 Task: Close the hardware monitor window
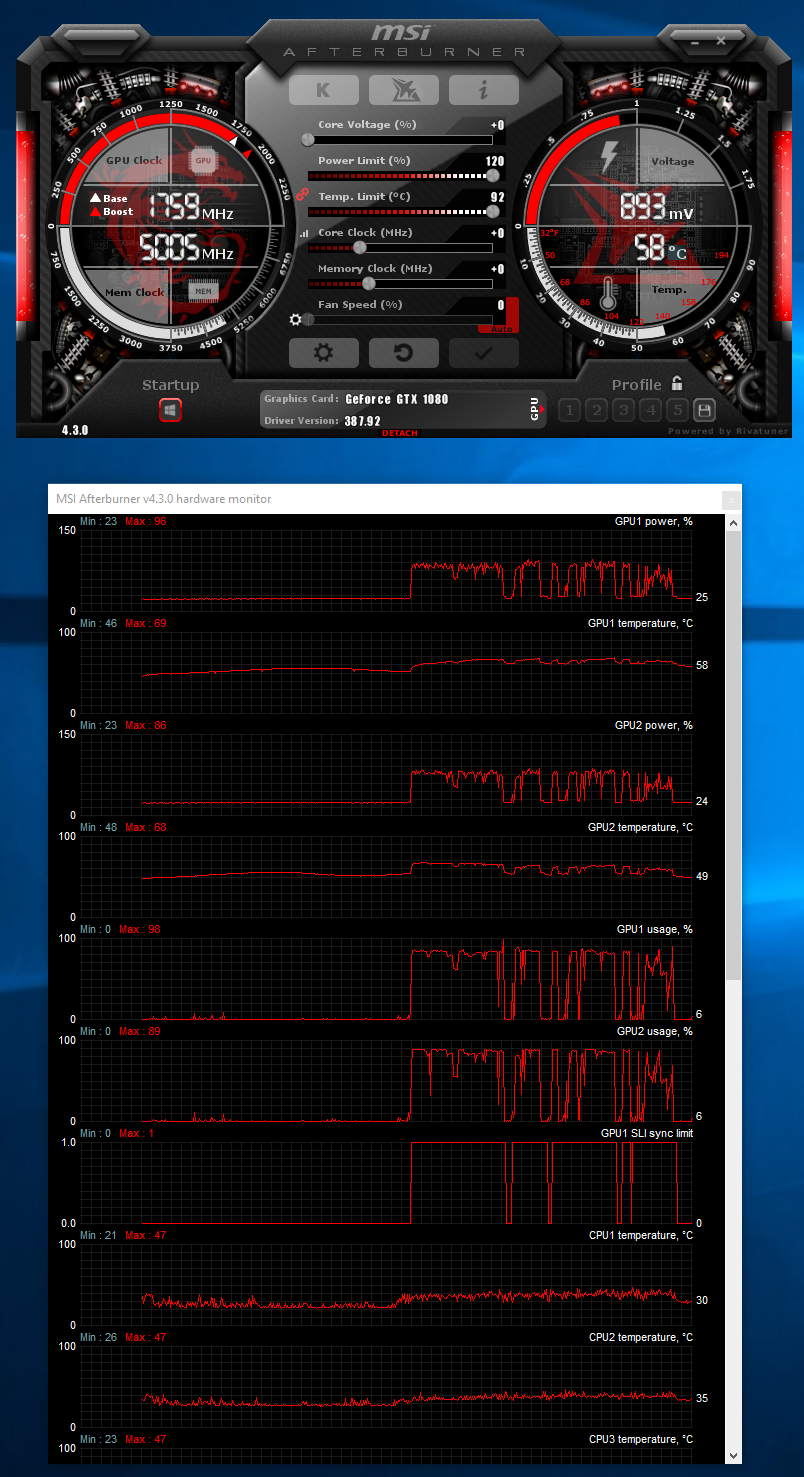tap(732, 498)
